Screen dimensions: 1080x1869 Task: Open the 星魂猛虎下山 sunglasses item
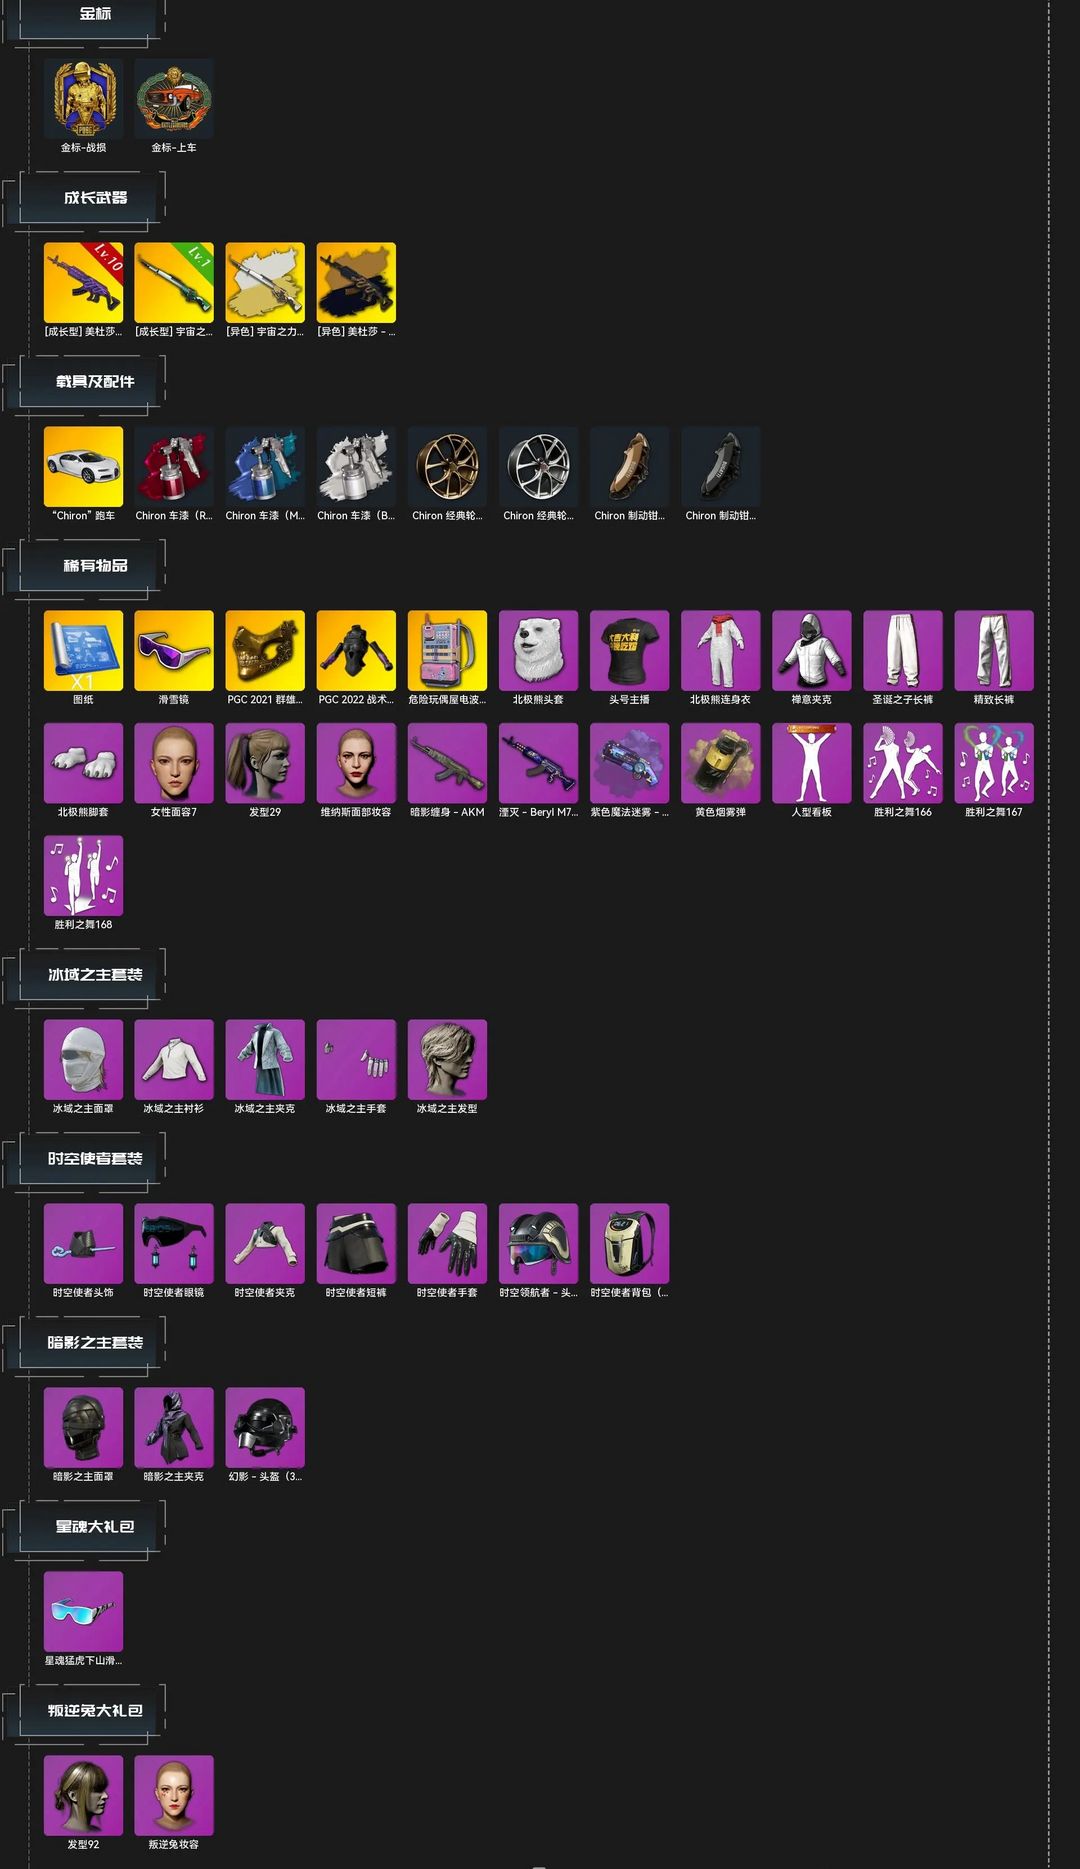click(x=83, y=1611)
